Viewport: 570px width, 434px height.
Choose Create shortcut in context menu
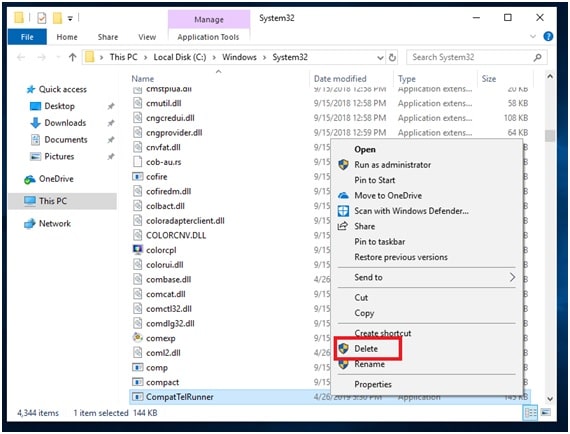[383, 333]
